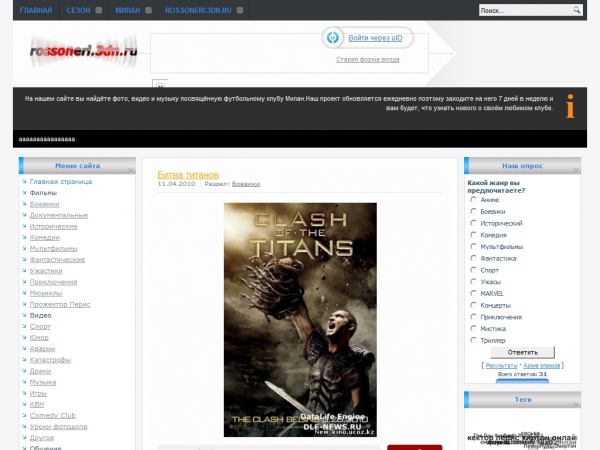Click the uID login round icon

click(x=333, y=38)
